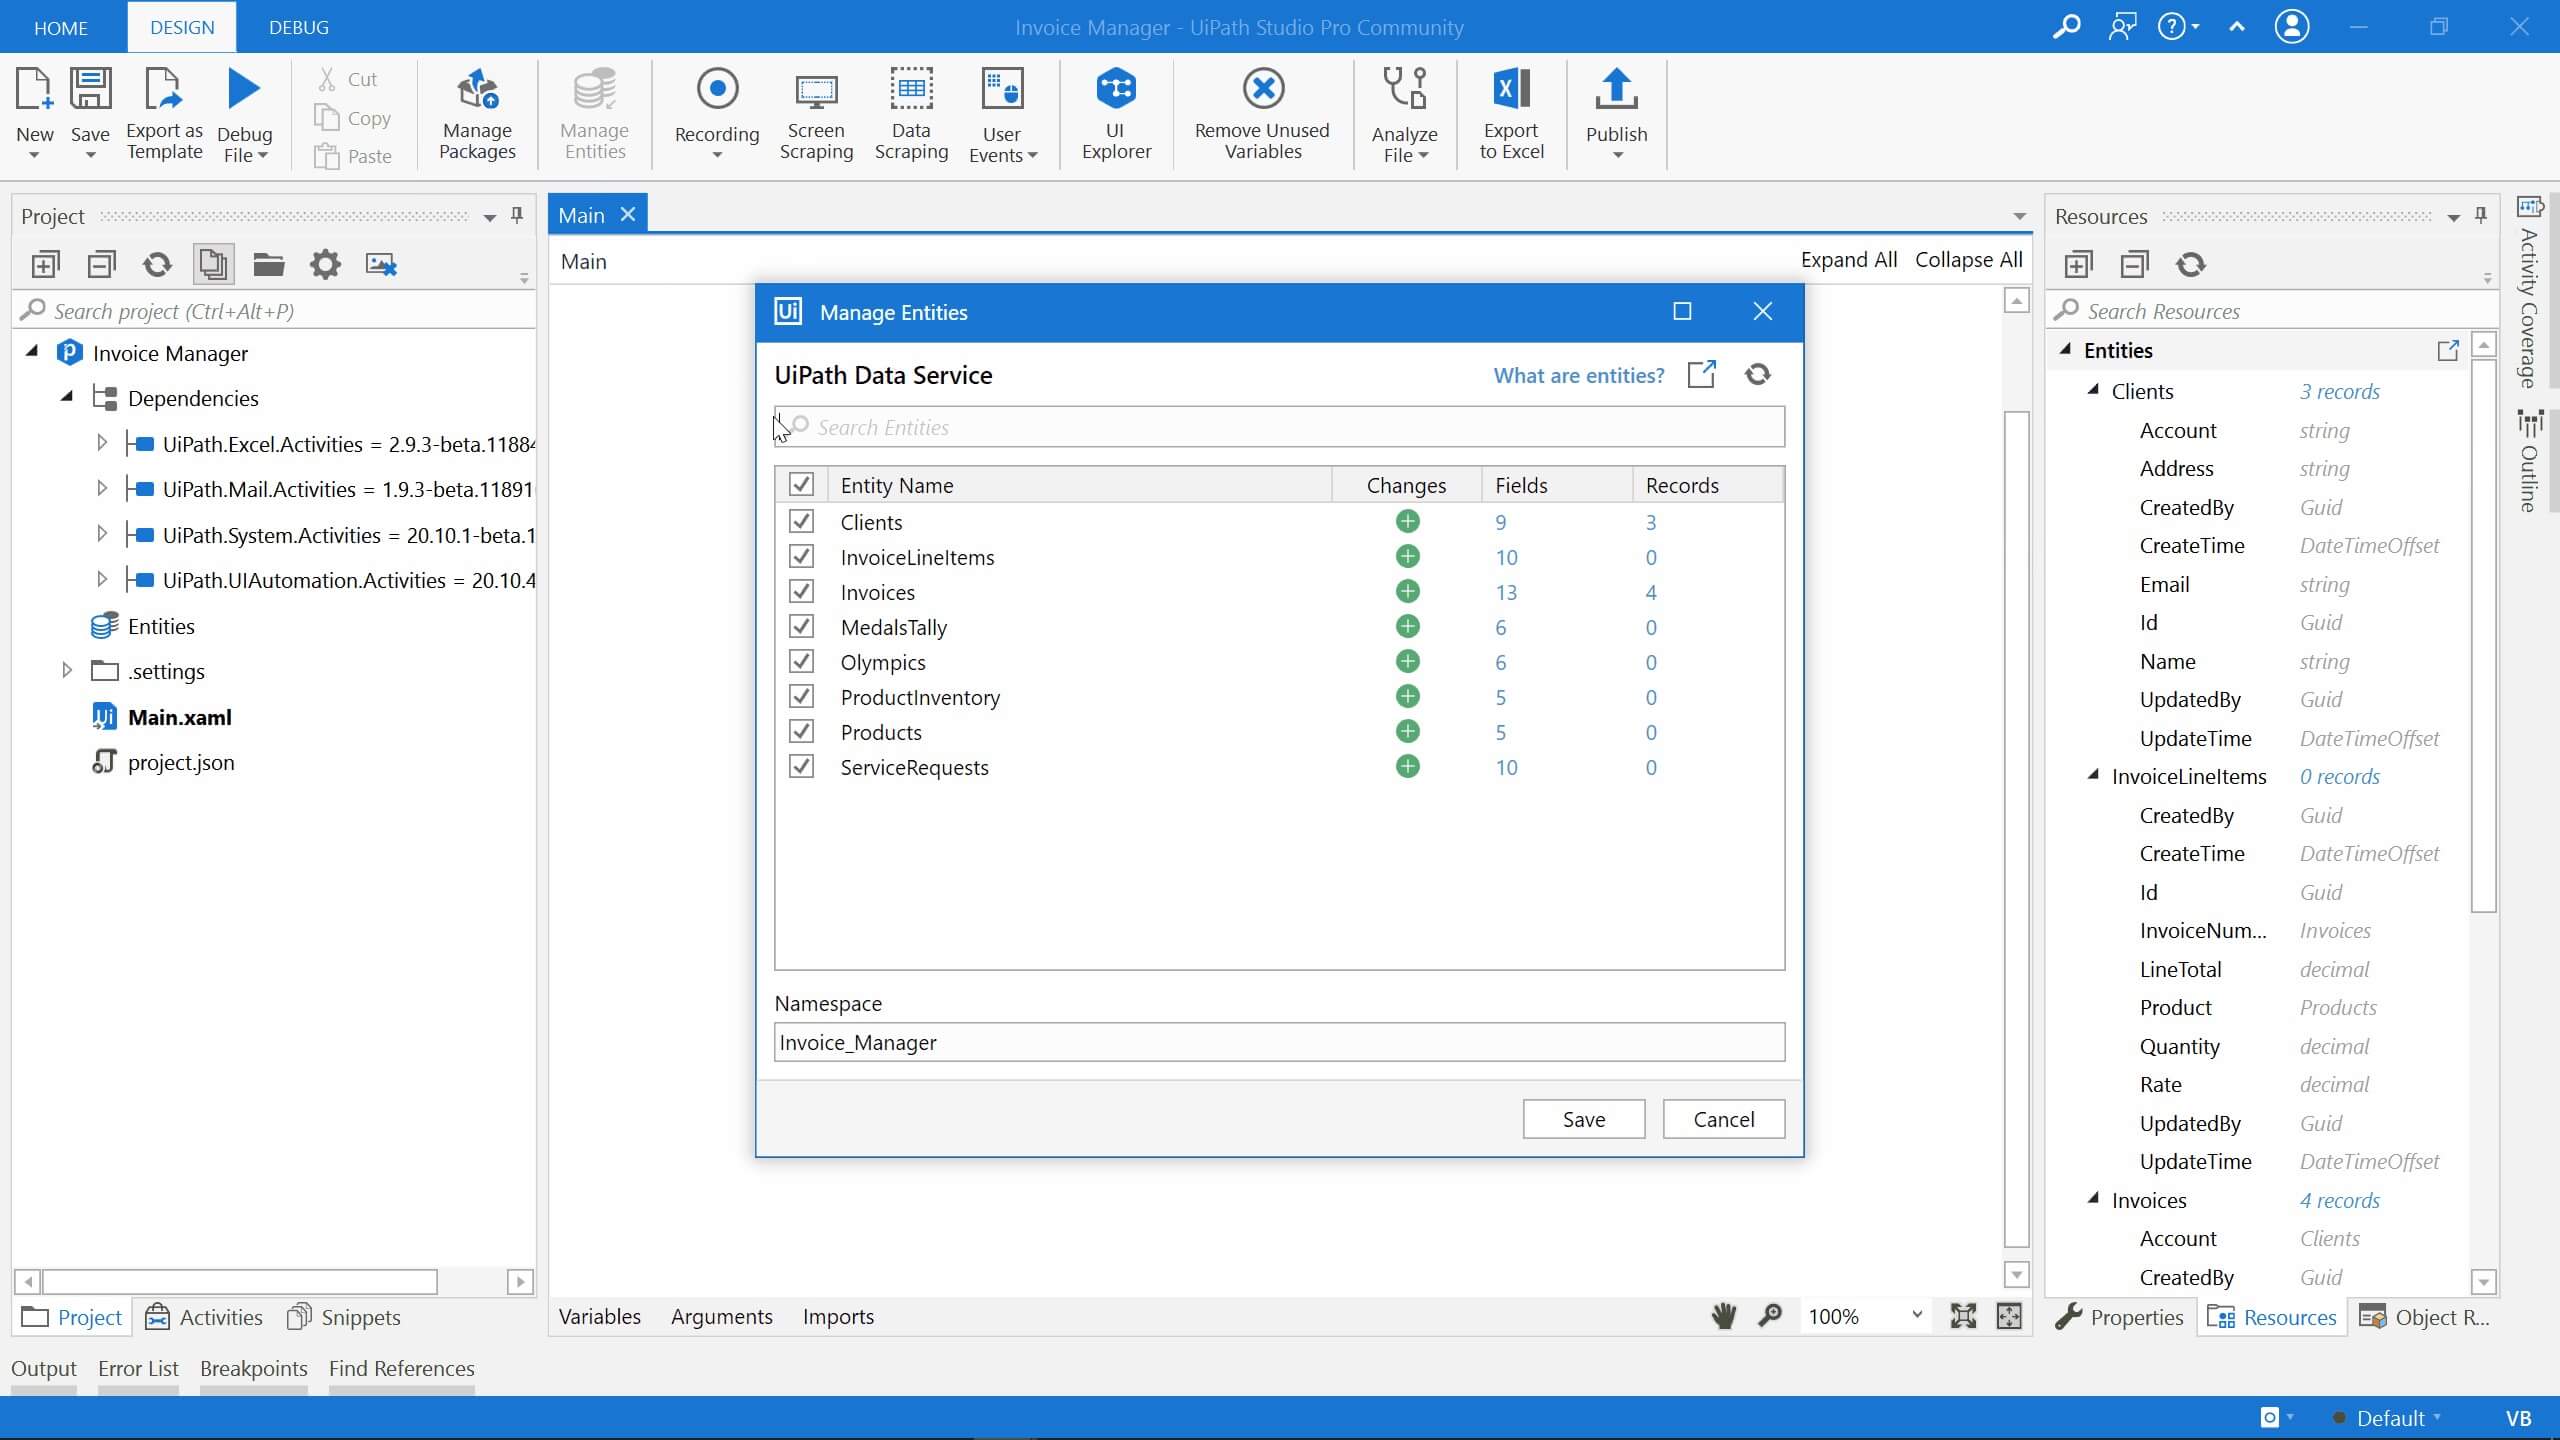The width and height of the screenshot is (2560, 1440).
Task: Expand UiPath.Mail.Activities dependency
Action: click(x=101, y=488)
